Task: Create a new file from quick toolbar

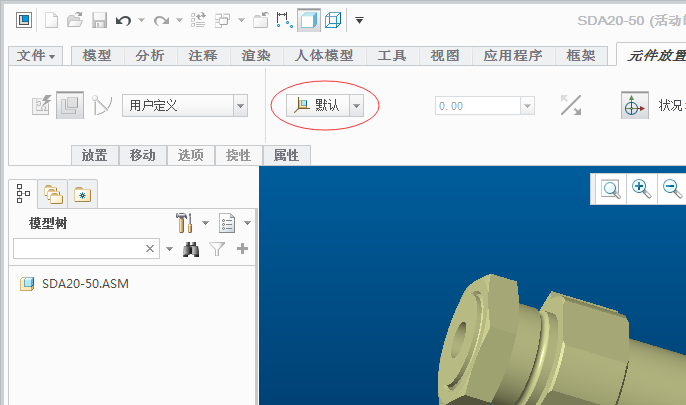Action: (52, 20)
